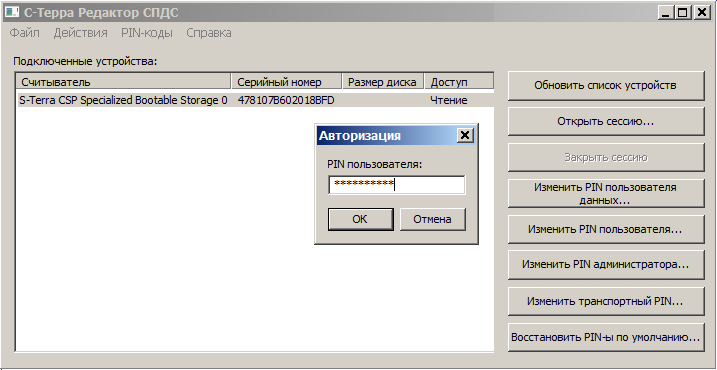Click Закрыть сессию button

coord(606,157)
